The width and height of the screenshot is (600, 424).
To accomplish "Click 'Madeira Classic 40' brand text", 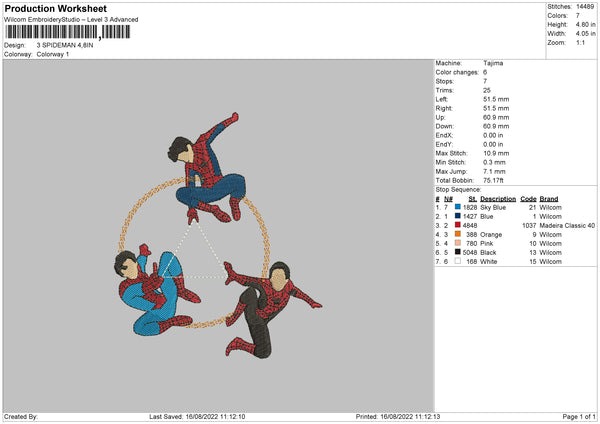I will click(567, 226).
